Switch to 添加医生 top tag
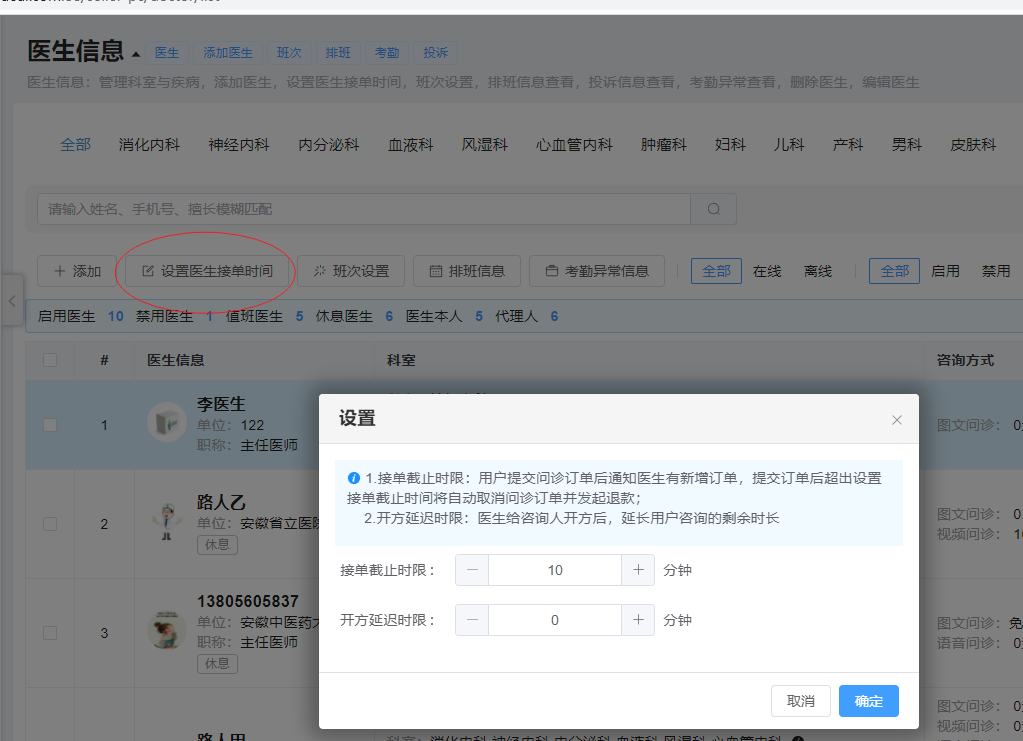 coord(228,53)
